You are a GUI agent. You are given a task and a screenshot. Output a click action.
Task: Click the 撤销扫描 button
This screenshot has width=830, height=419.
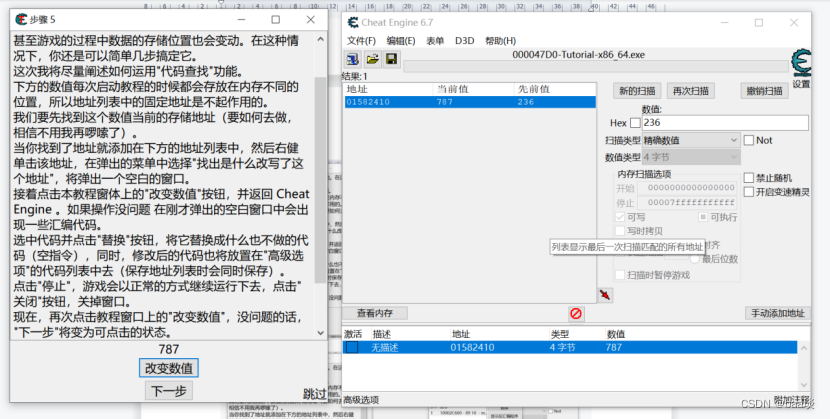764,90
